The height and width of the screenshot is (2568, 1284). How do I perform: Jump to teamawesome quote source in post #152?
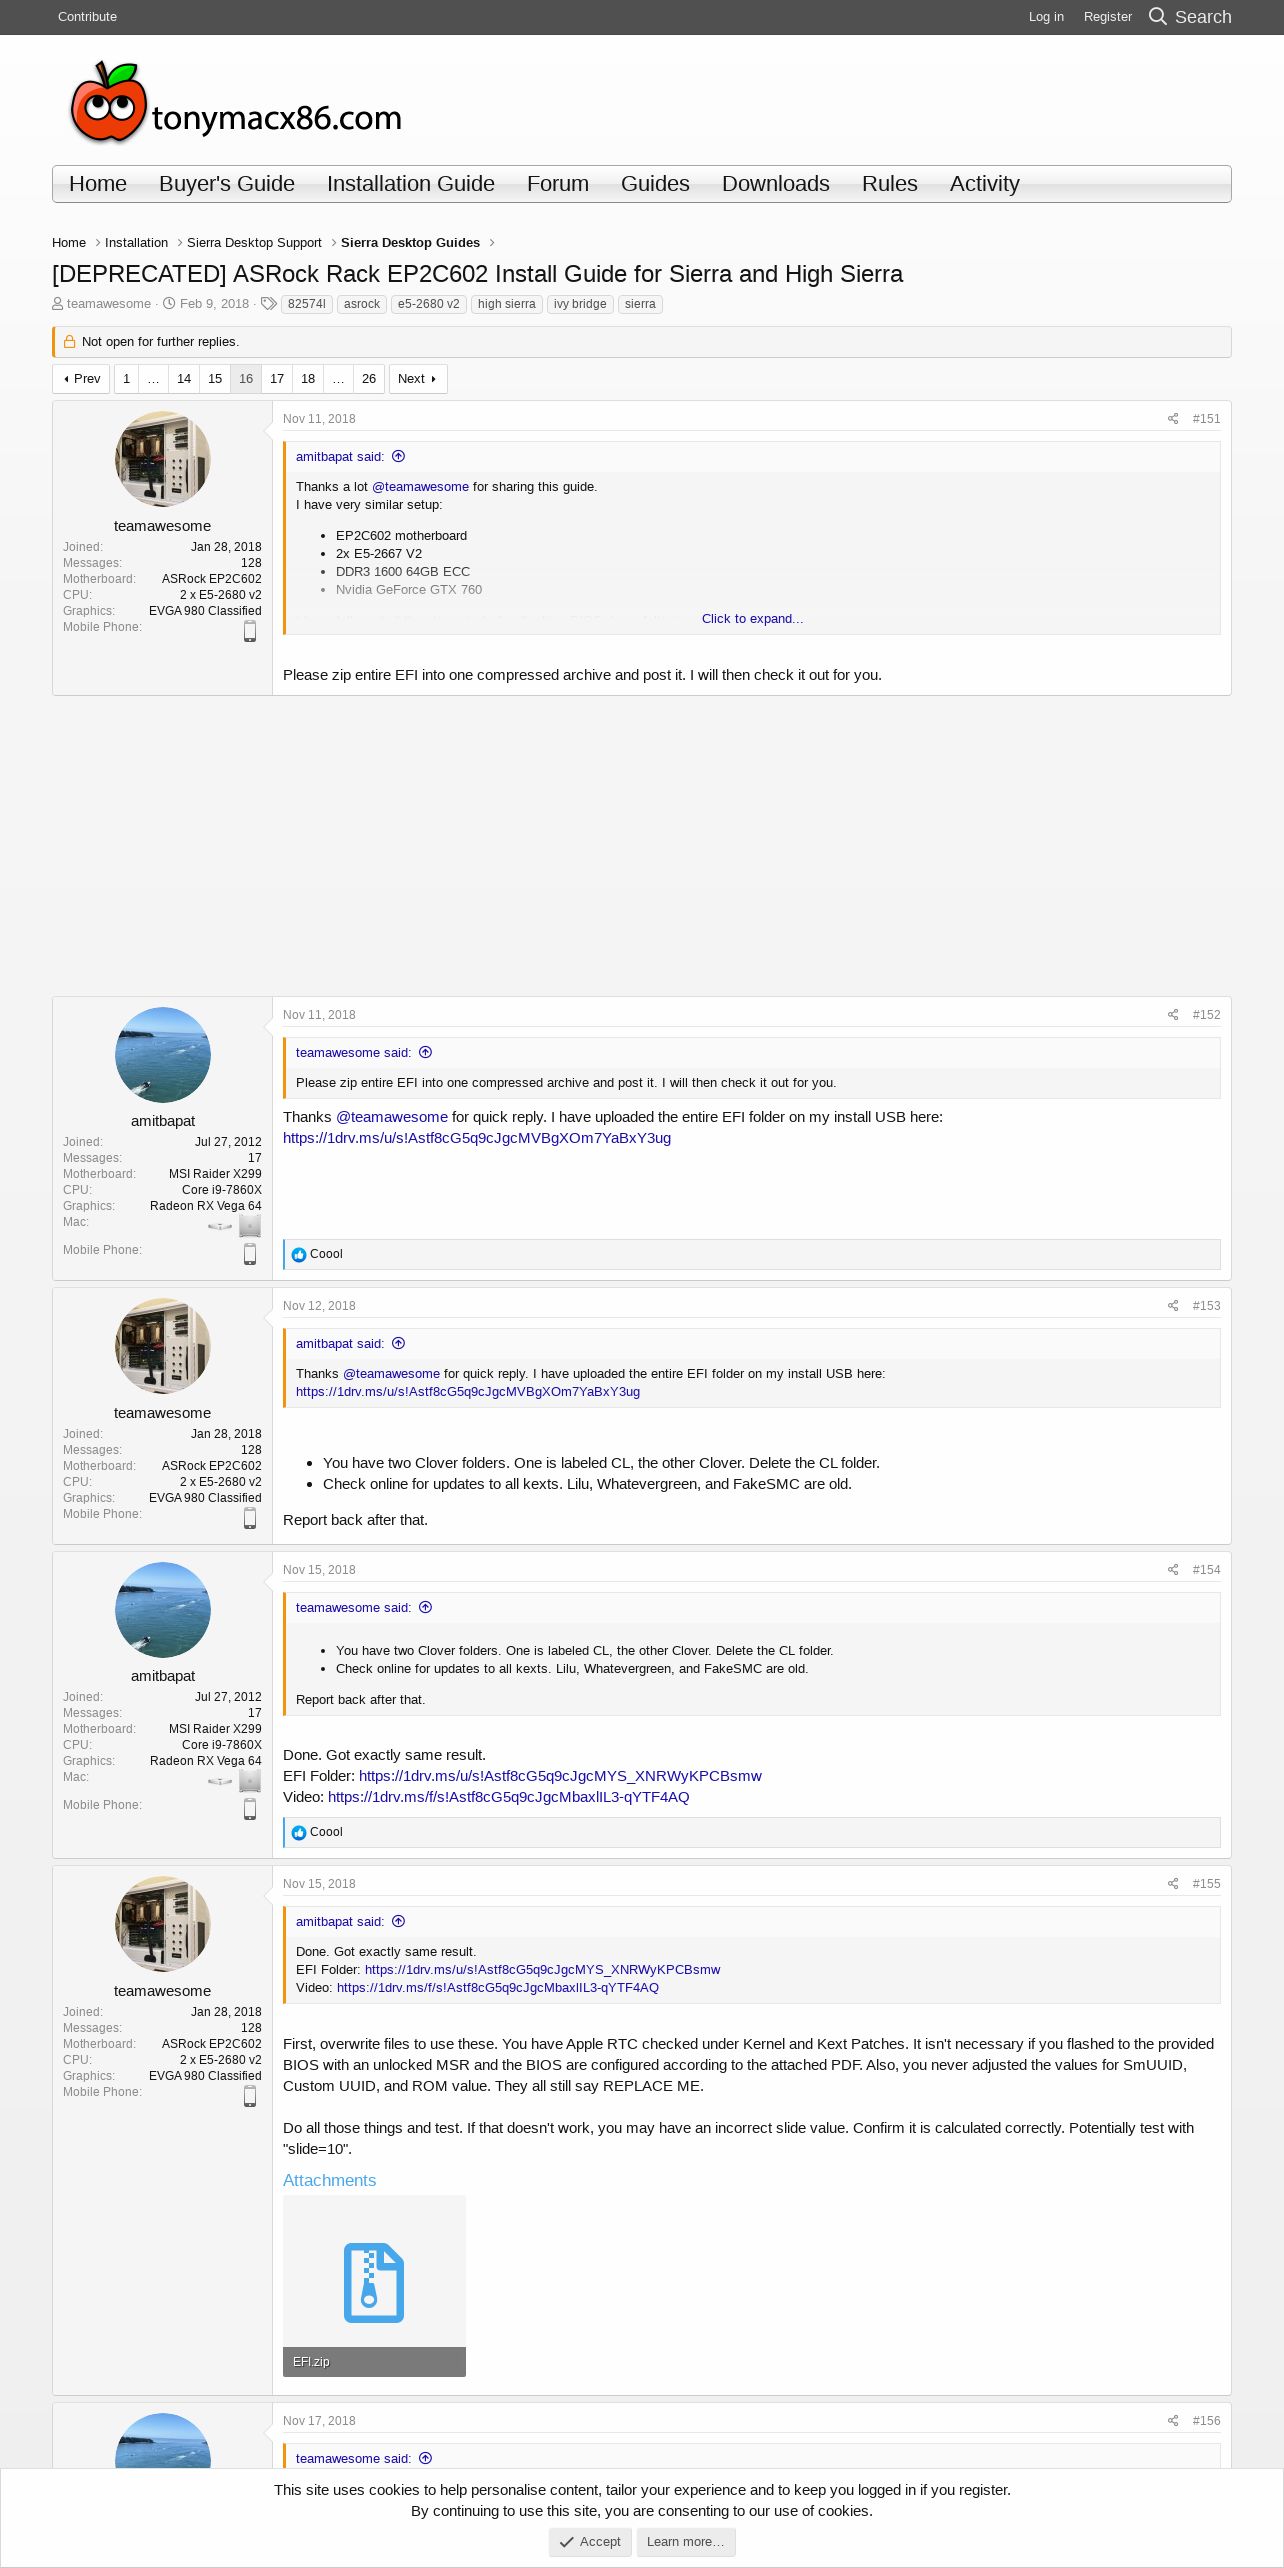point(425,1053)
